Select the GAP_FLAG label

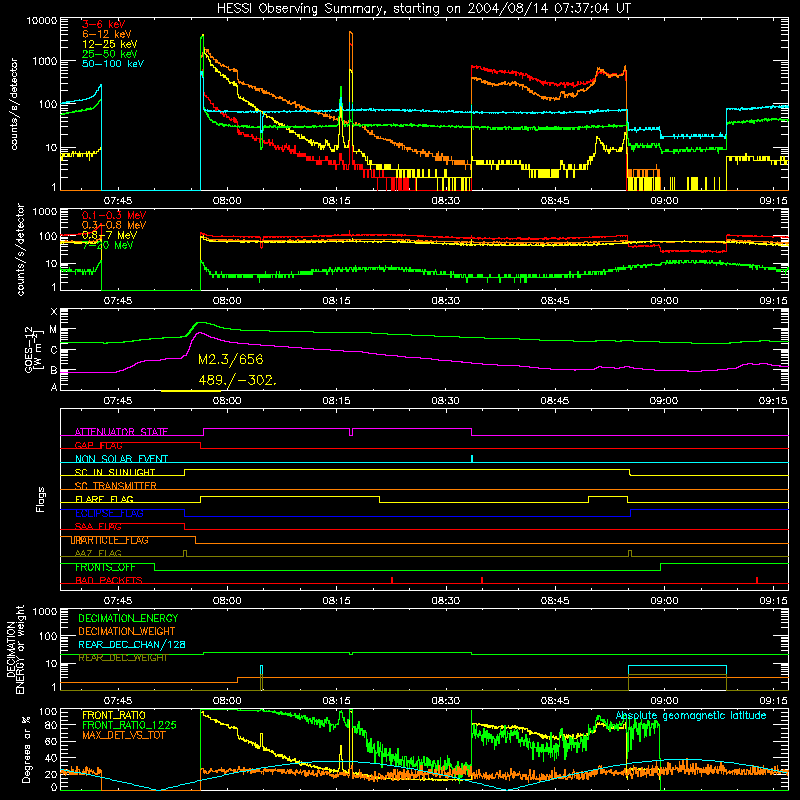click(x=98, y=445)
